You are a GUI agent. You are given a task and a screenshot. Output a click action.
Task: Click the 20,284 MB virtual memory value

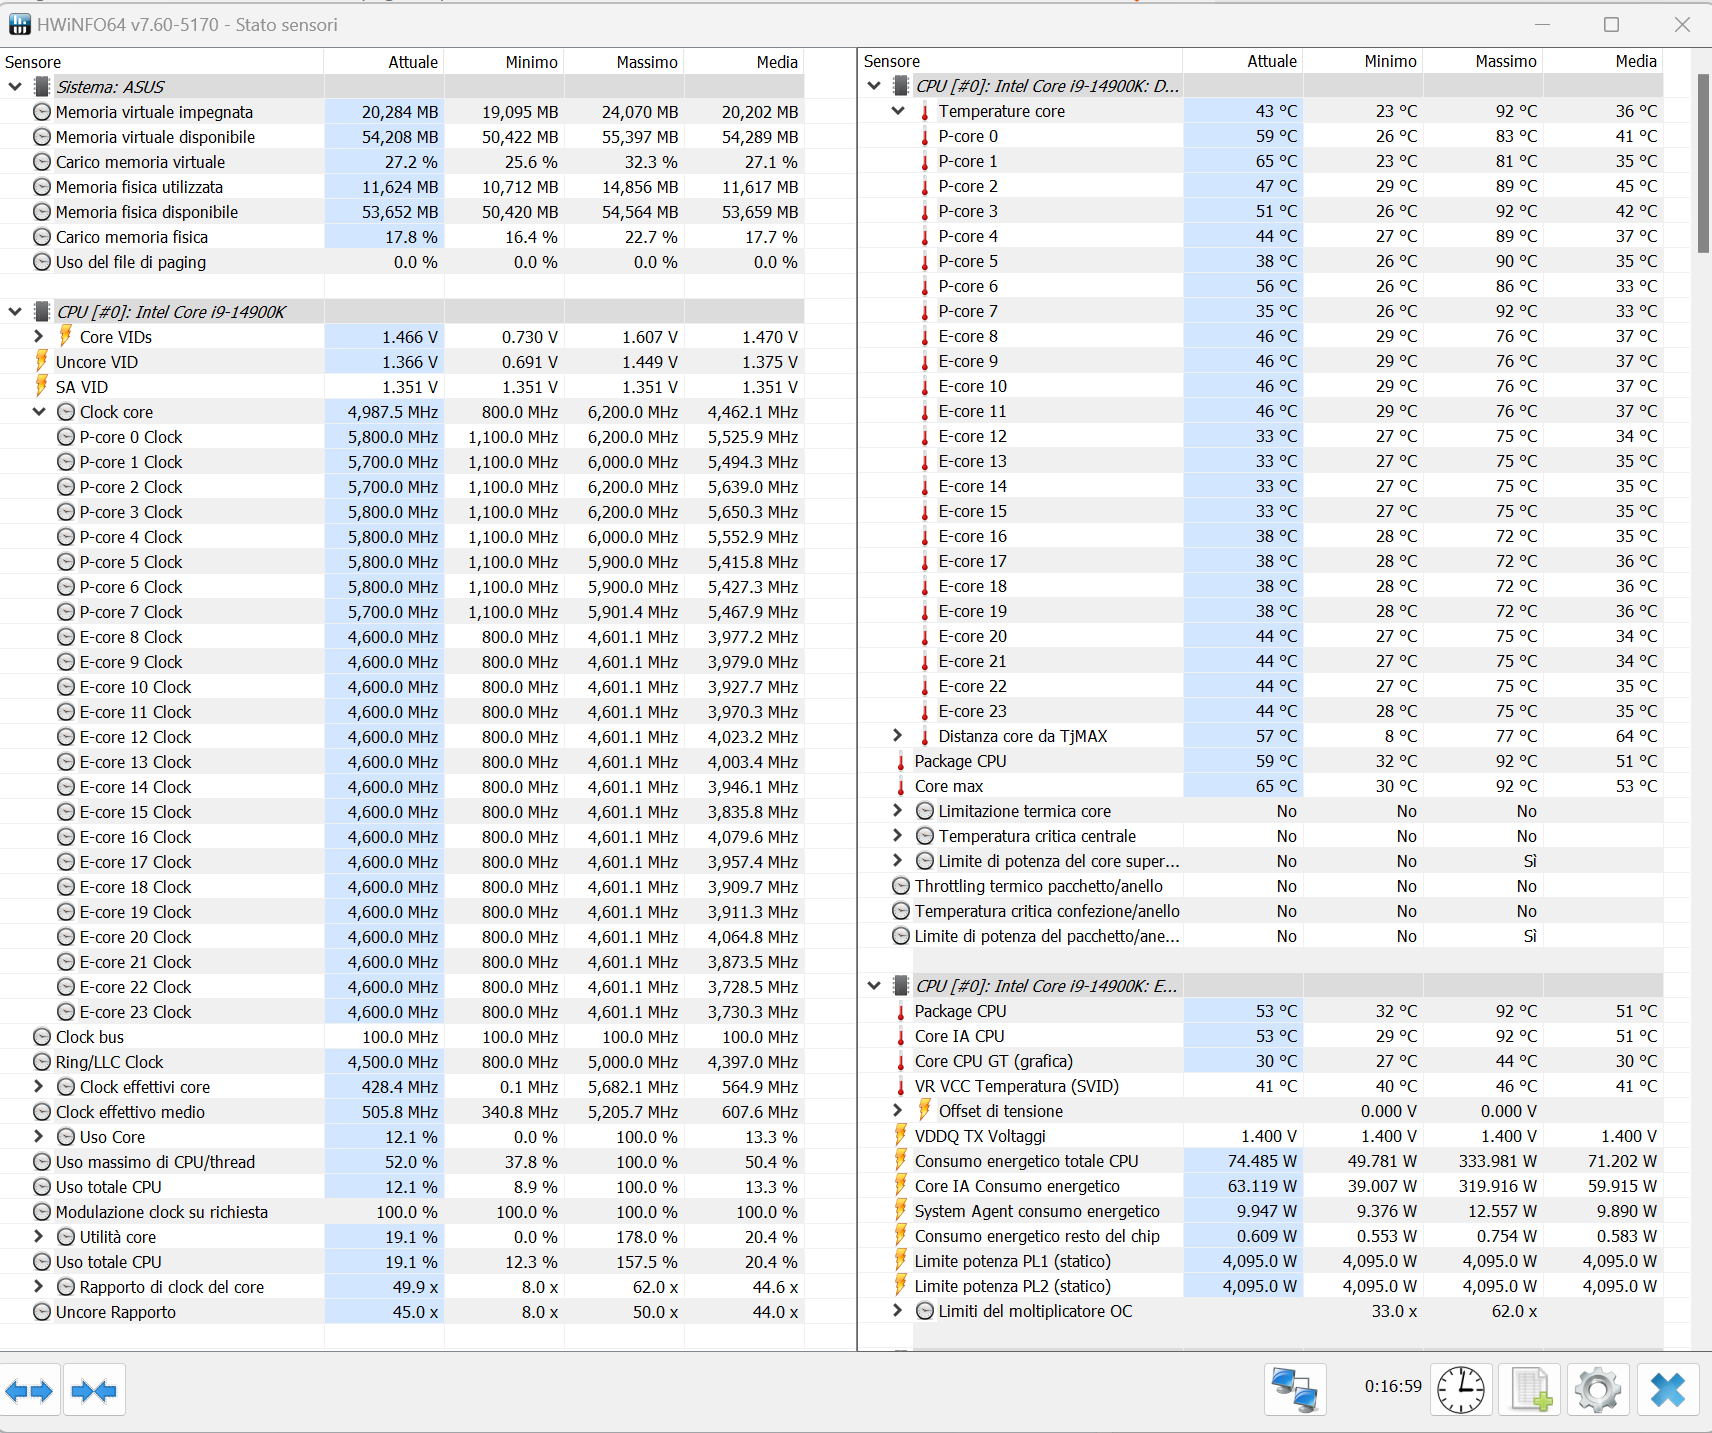400,112
